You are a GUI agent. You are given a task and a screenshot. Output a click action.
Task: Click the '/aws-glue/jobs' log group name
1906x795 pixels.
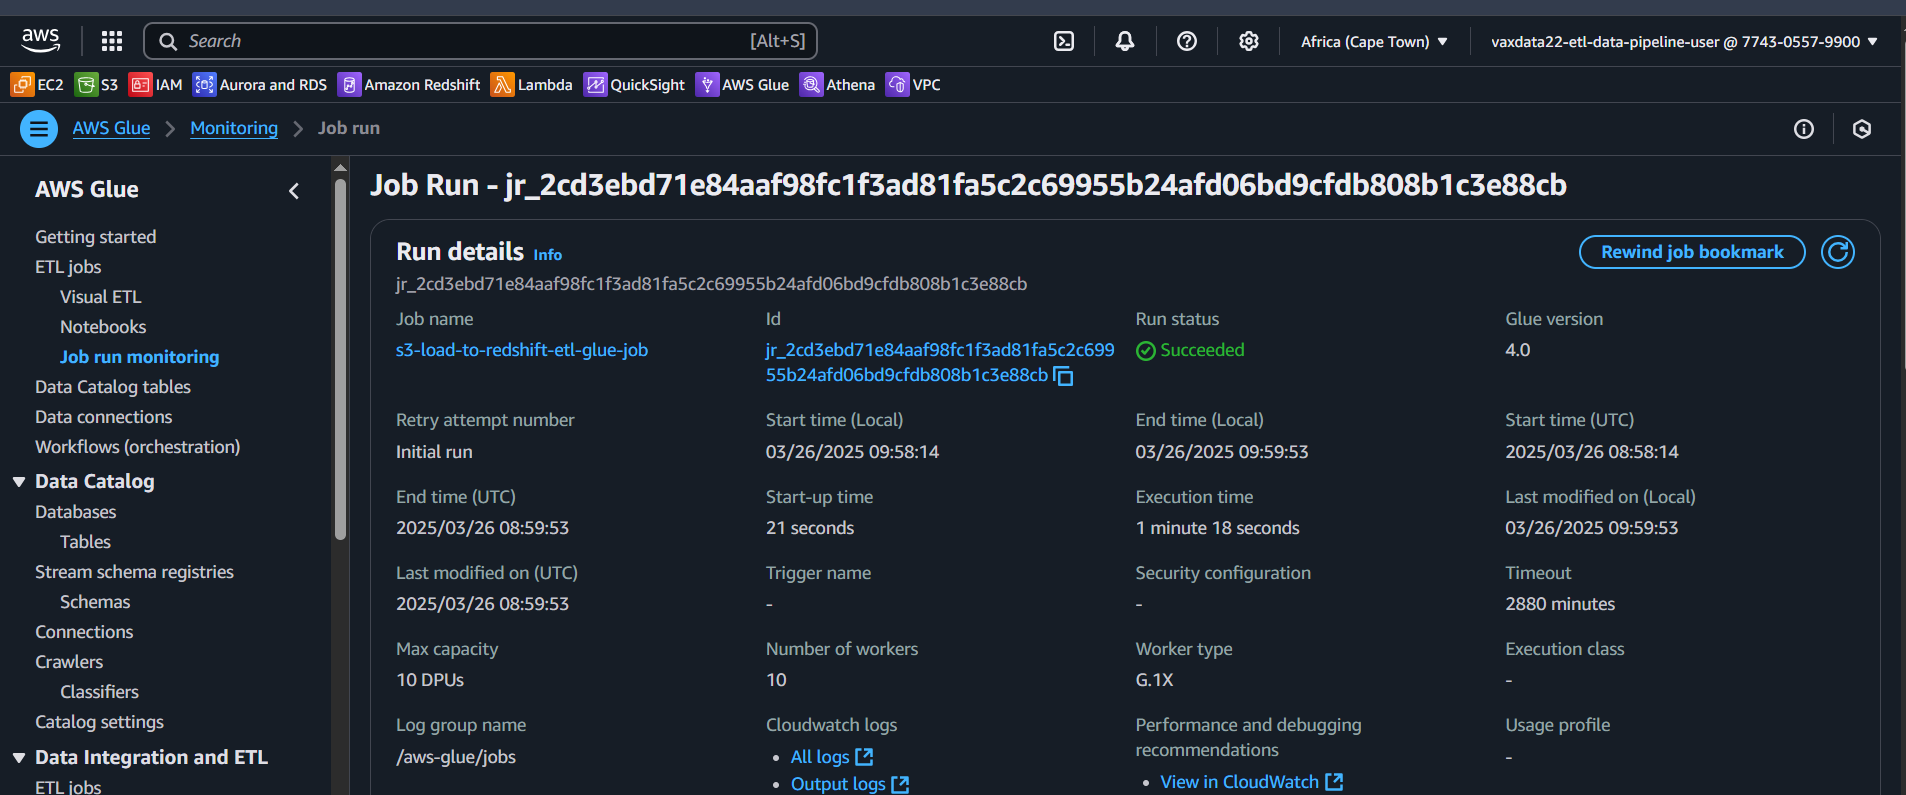pos(456,757)
